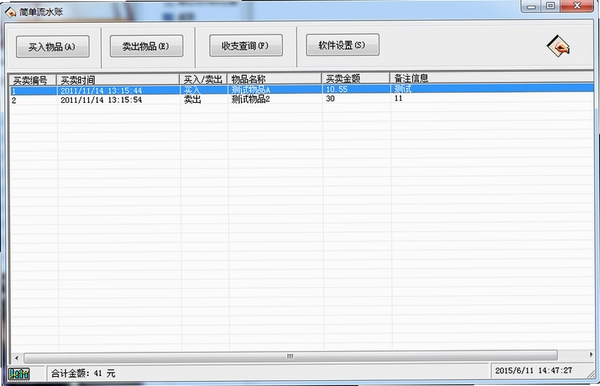The height and width of the screenshot is (386, 600).
Task: Click the 买入/卖出 column header
Action: [x=204, y=79]
